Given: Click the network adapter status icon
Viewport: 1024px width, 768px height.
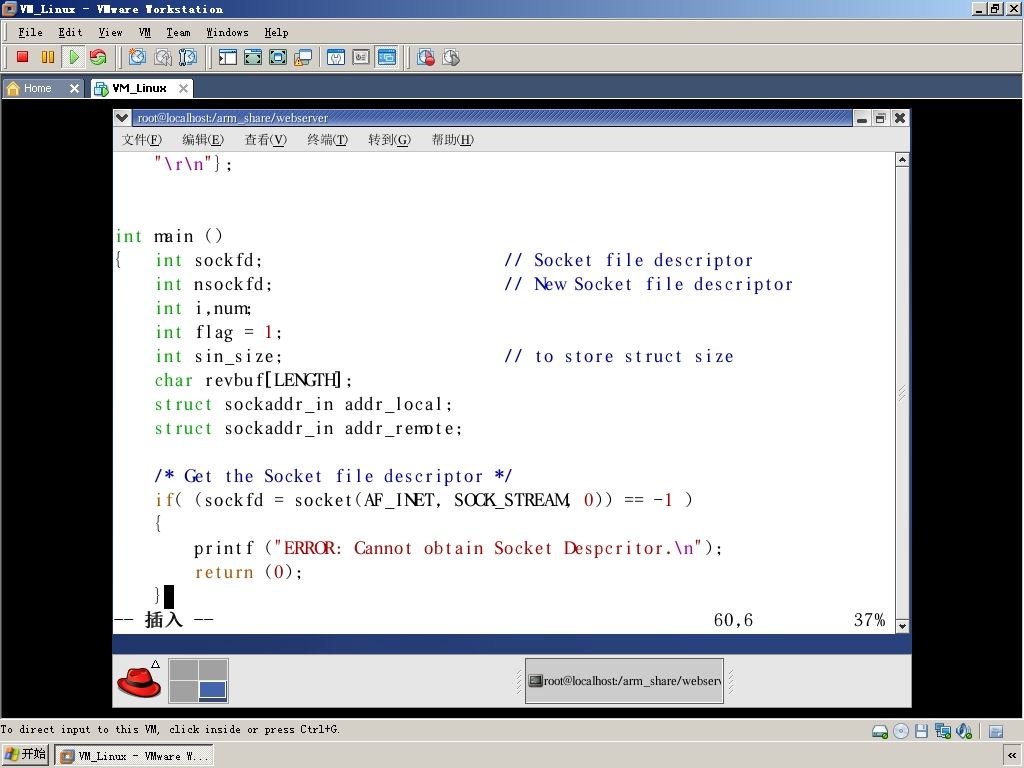Looking at the screenshot, I should (x=942, y=731).
